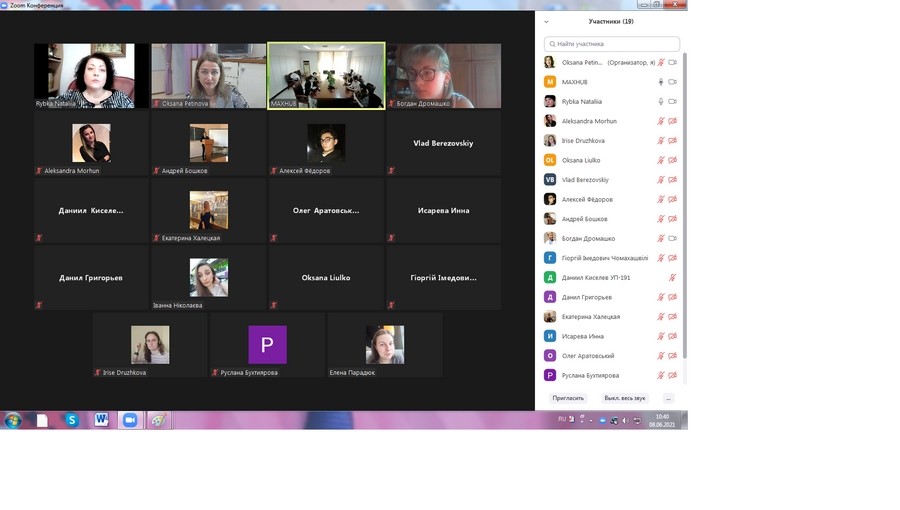Click Выкл. весь звук button
This screenshot has height=510, width=900.
(624, 398)
